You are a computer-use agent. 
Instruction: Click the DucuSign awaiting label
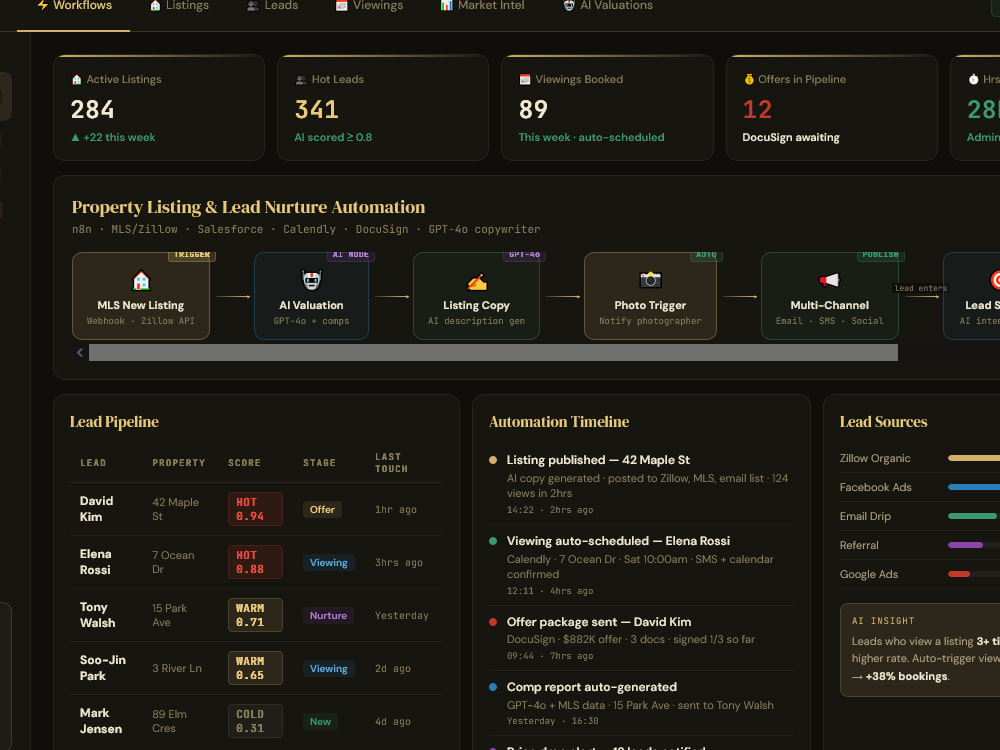pos(791,138)
